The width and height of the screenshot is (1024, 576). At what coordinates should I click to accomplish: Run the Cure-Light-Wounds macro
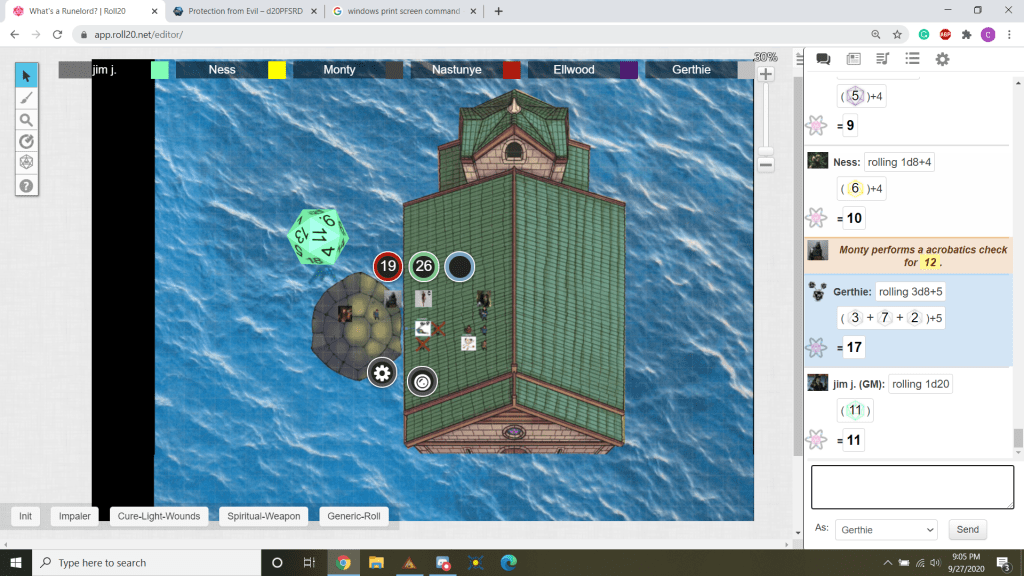[x=159, y=516]
